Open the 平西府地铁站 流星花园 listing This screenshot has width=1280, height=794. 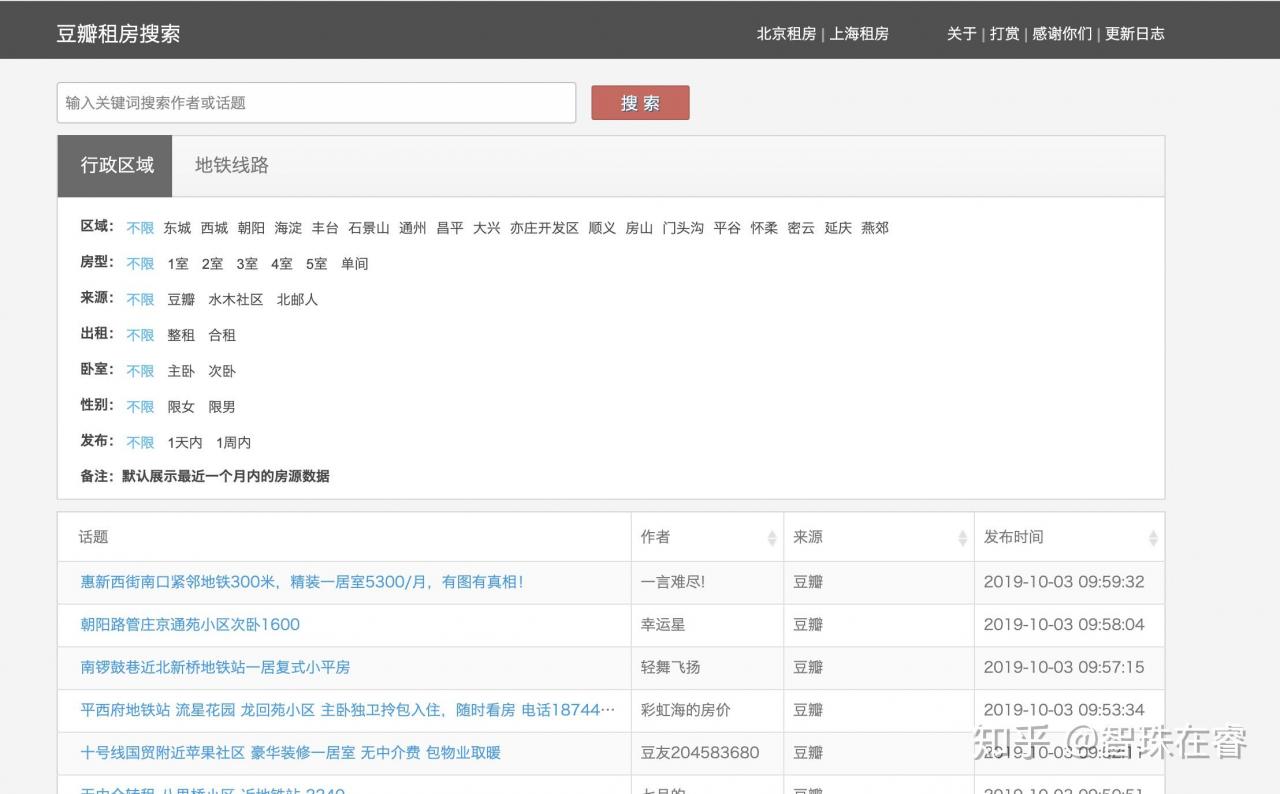pyautogui.click(x=348, y=710)
